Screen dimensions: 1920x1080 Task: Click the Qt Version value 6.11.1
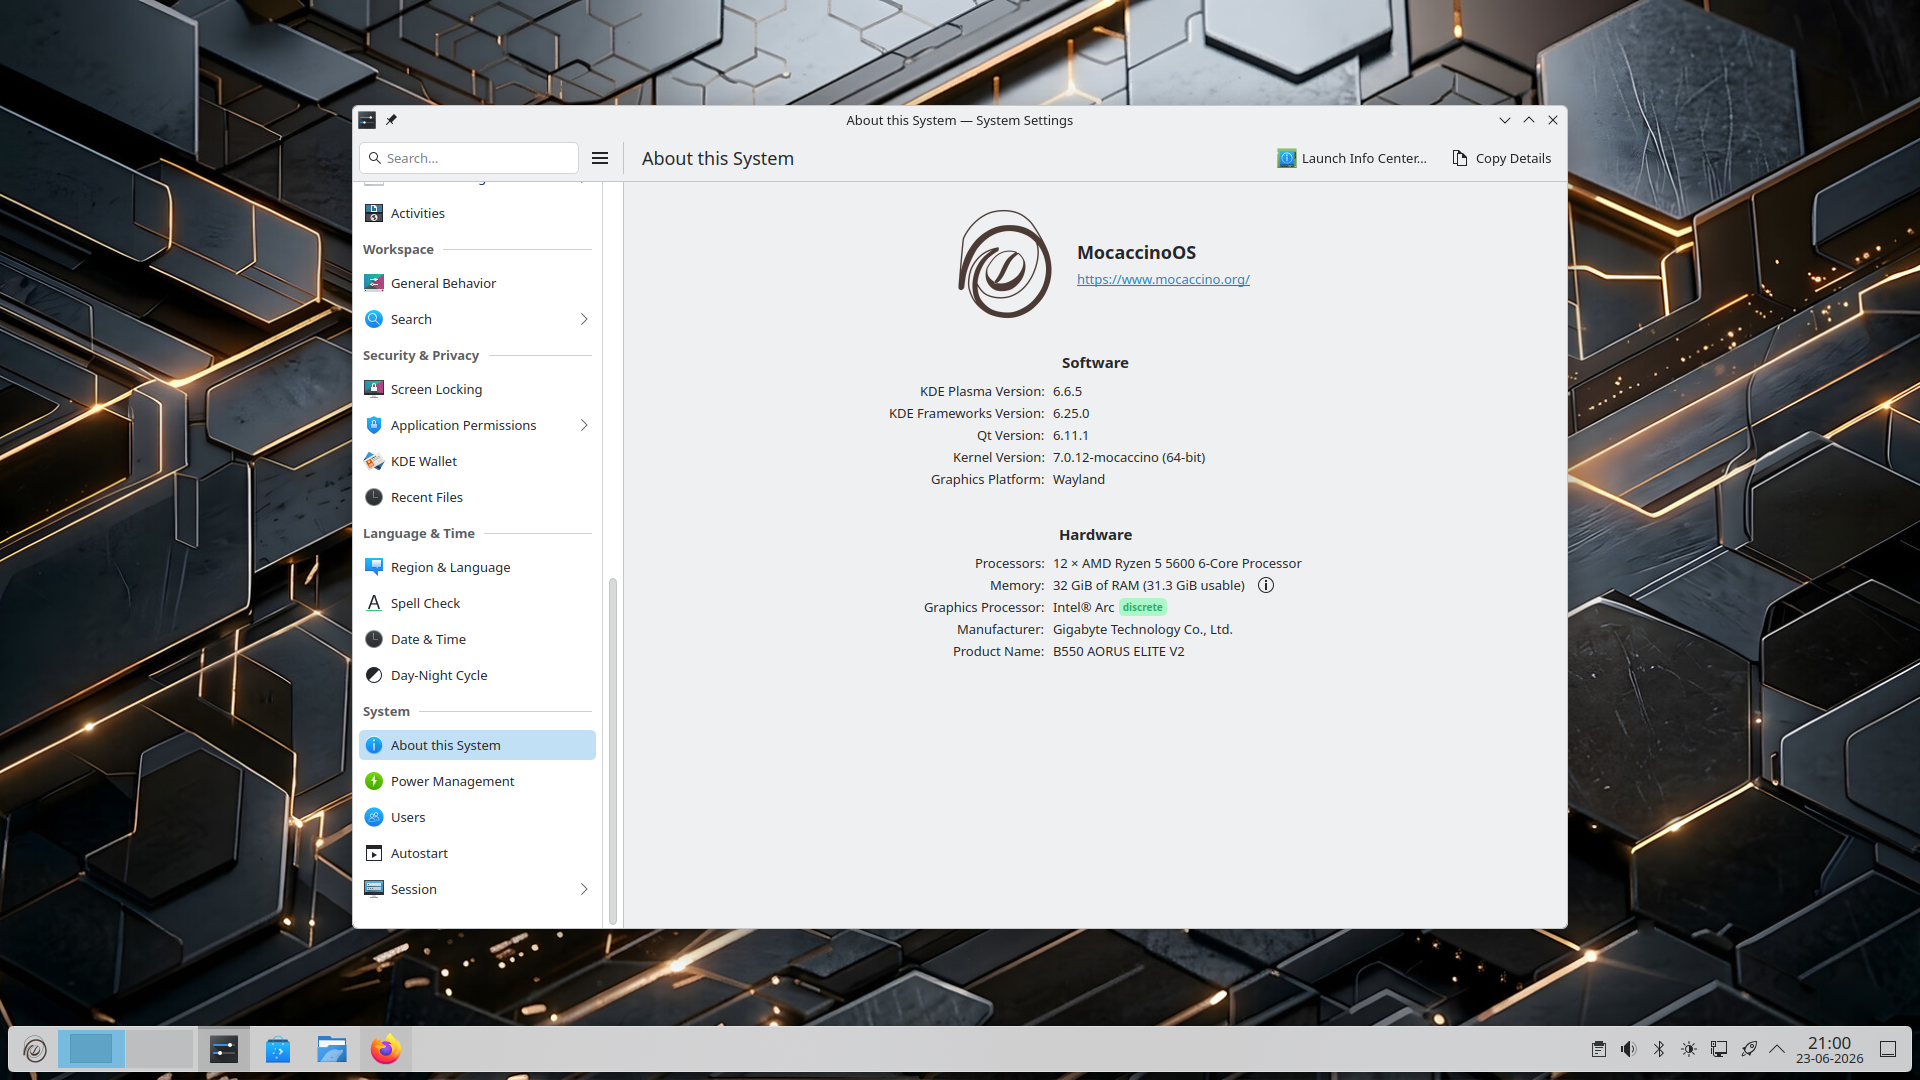tap(1071, 435)
